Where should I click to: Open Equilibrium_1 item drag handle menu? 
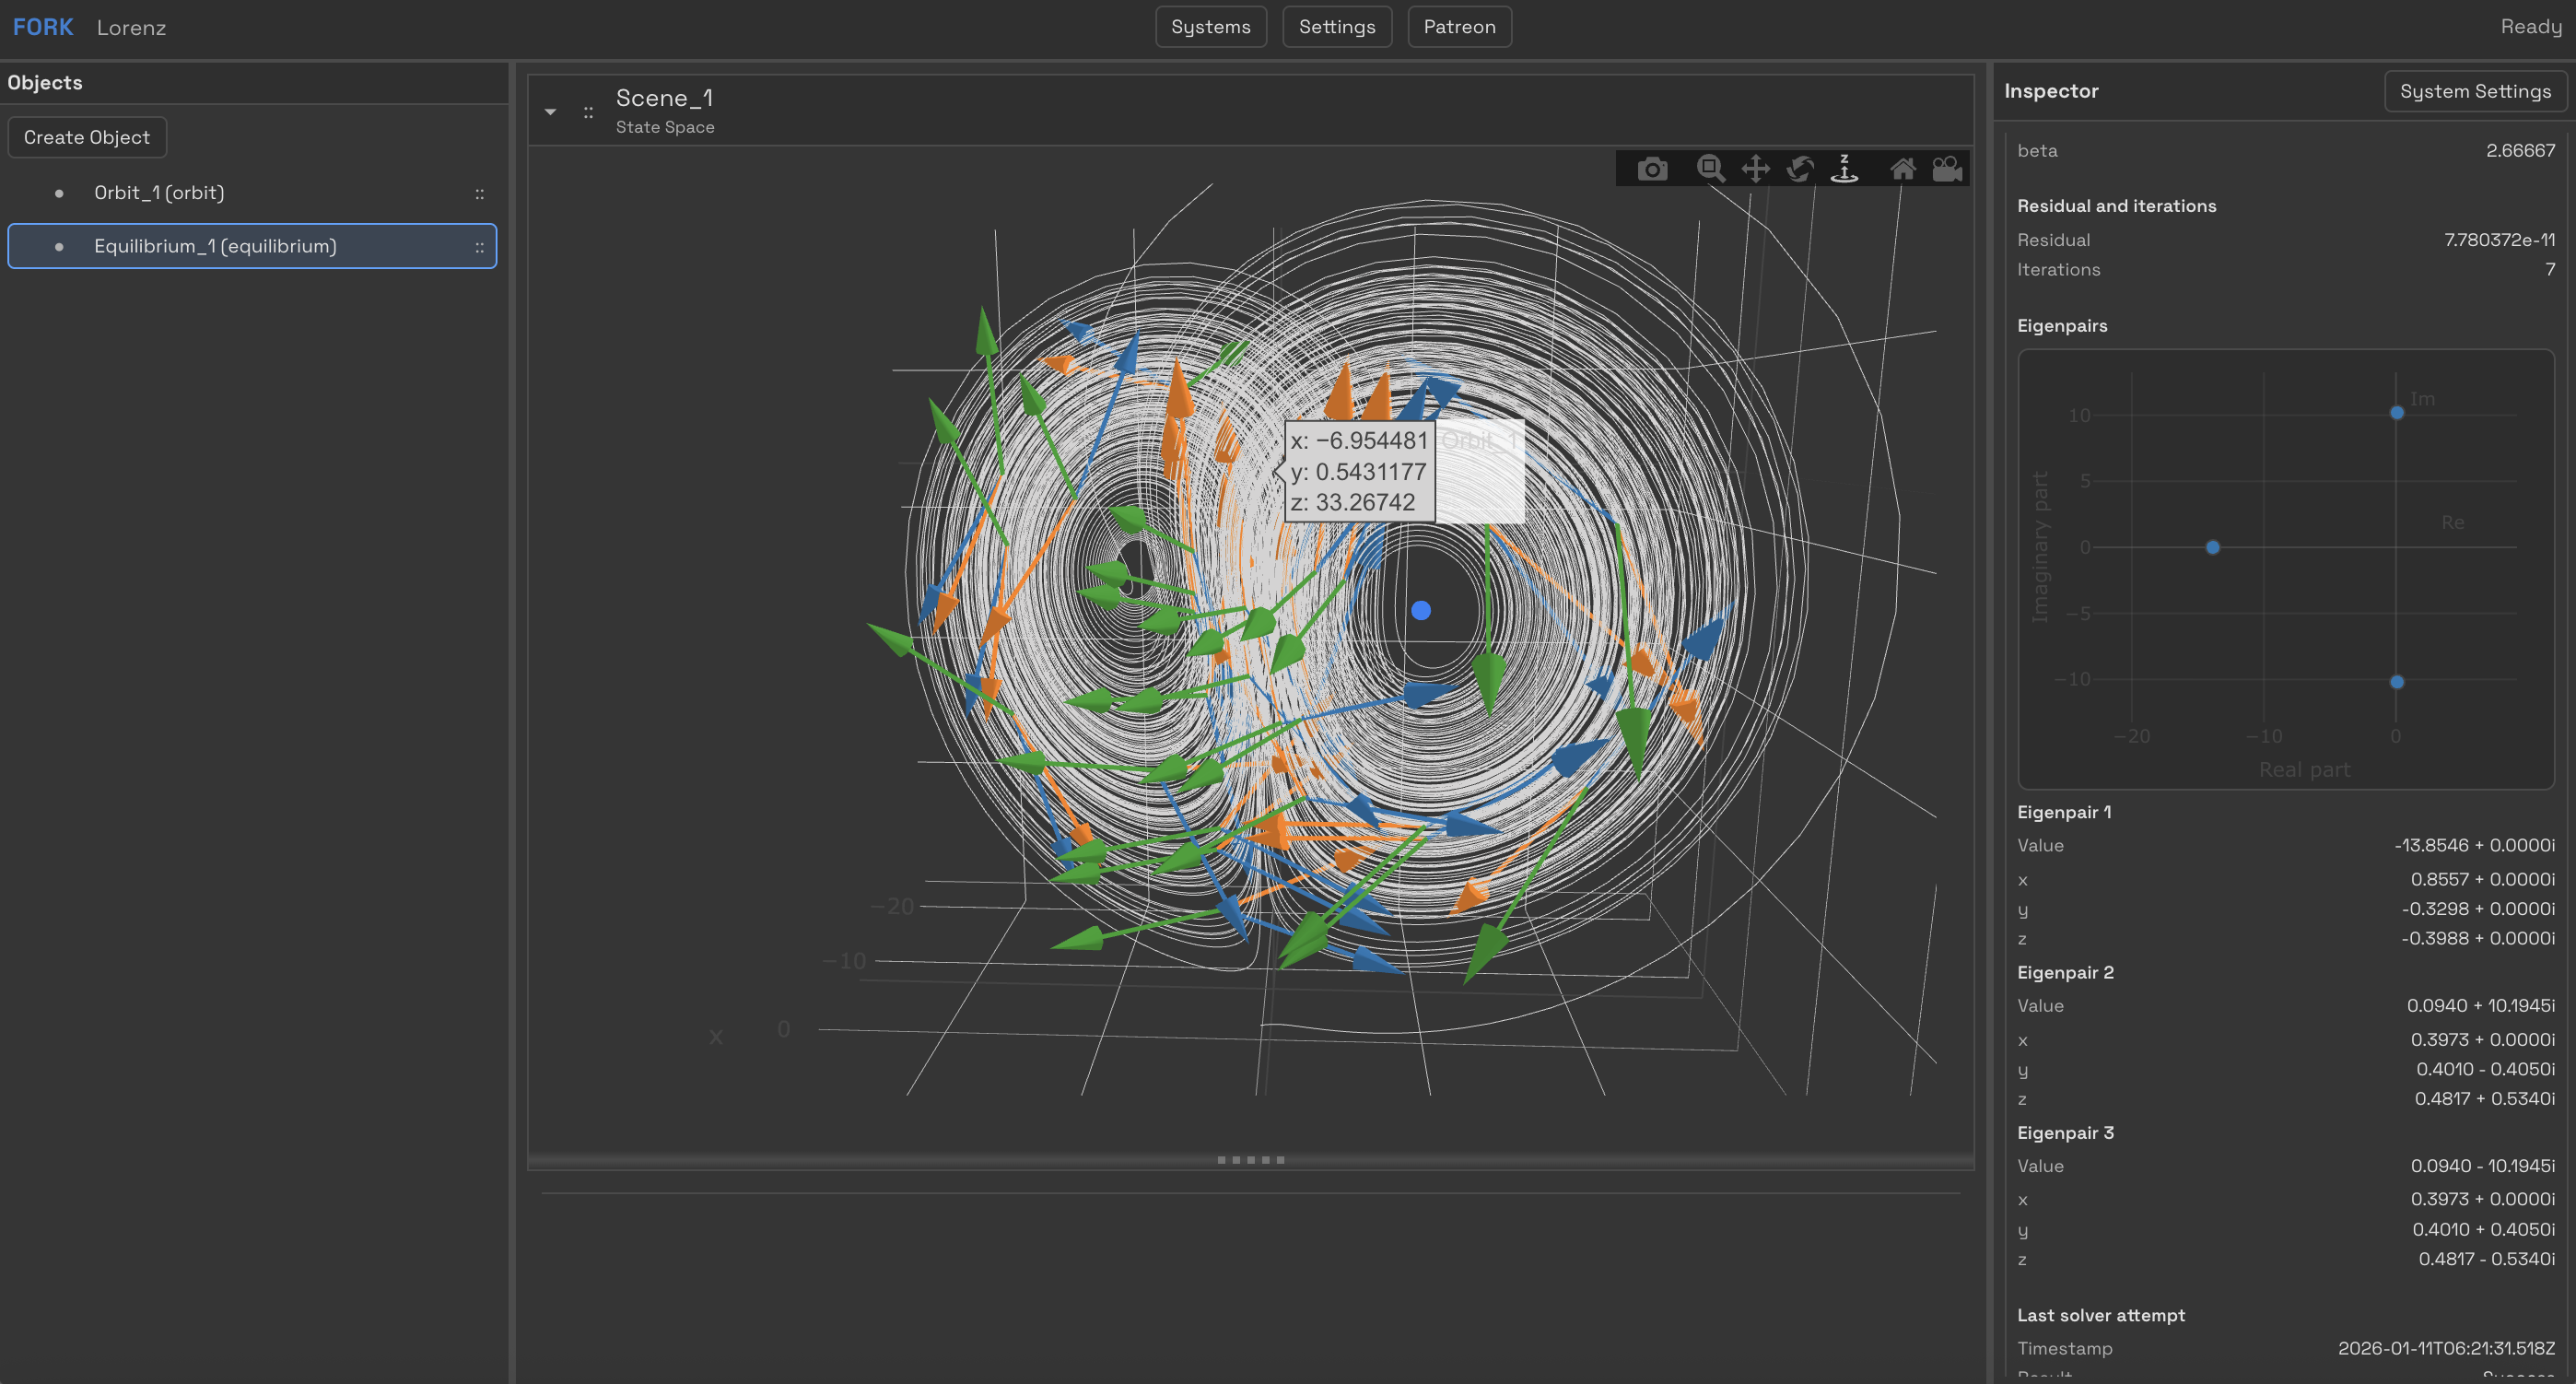pyautogui.click(x=479, y=247)
